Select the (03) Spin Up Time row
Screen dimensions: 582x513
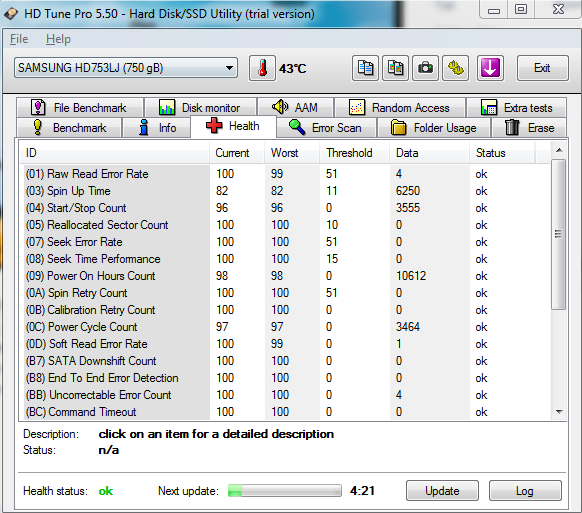pyautogui.click(x=286, y=191)
